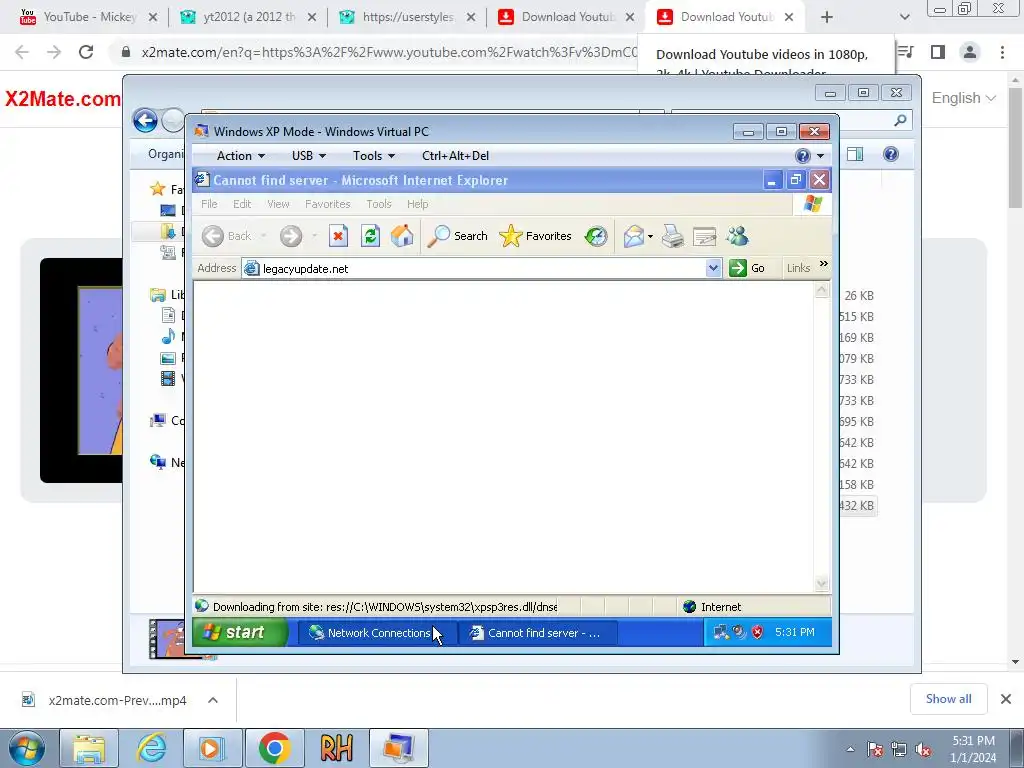Viewport: 1024px width, 768px height.
Task: Open Internet Explorer from Windows 7 taskbar
Action: [151, 748]
